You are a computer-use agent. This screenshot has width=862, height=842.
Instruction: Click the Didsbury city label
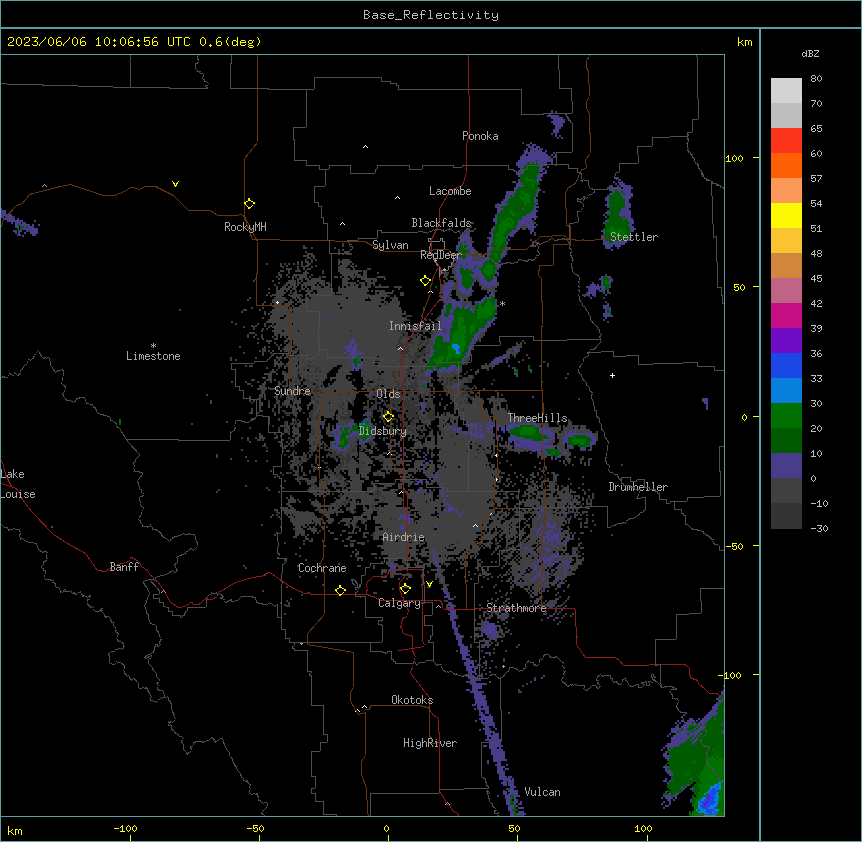(383, 431)
